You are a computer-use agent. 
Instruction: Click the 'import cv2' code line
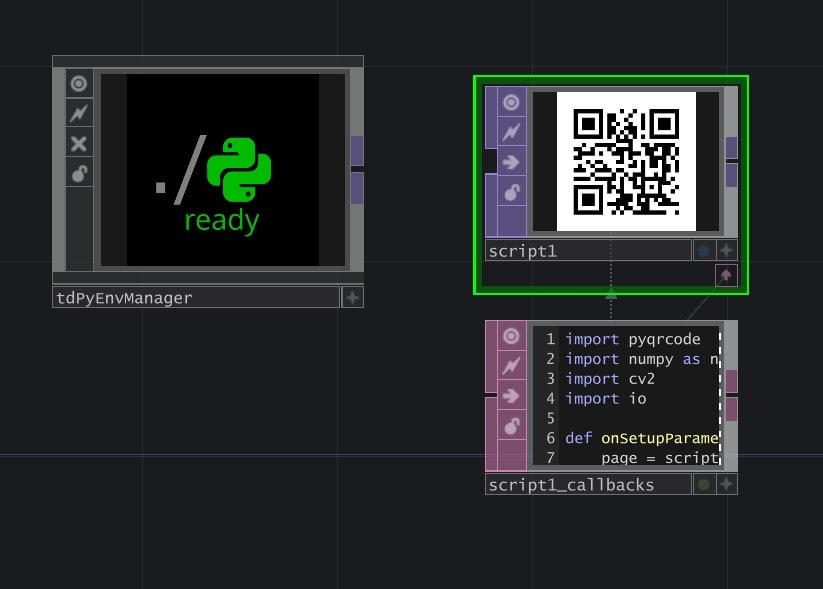click(610, 379)
